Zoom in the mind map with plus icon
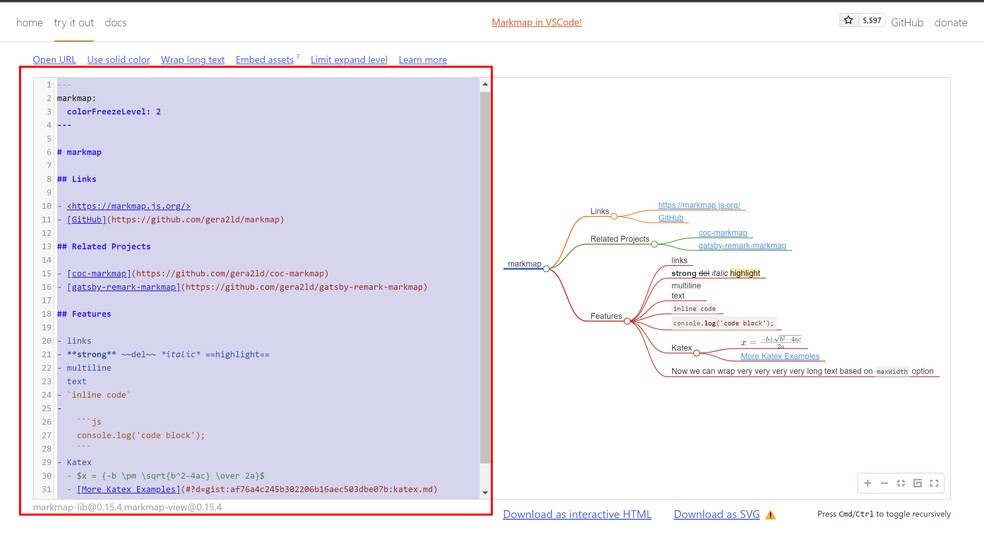Image resolution: width=984 pixels, height=535 pixels. (x=867, y=483)
